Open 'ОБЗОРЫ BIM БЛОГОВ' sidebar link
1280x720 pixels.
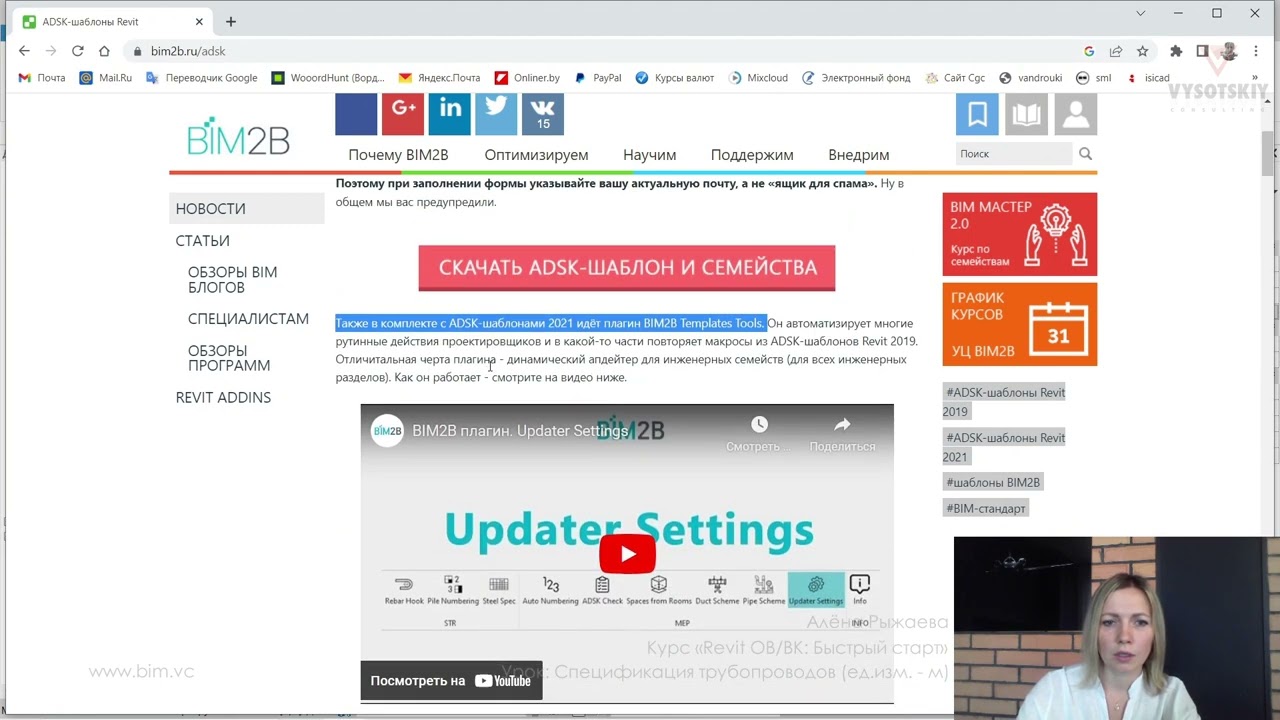(233, 280)
